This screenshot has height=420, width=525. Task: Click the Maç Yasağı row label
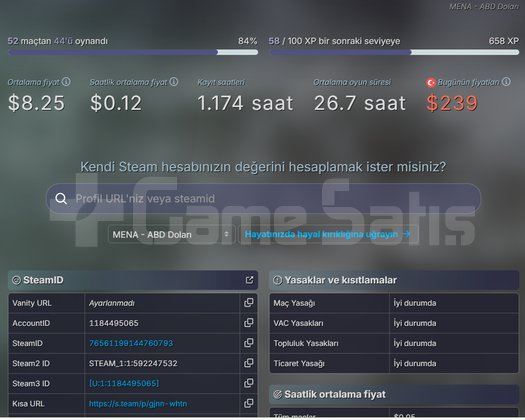294,303
